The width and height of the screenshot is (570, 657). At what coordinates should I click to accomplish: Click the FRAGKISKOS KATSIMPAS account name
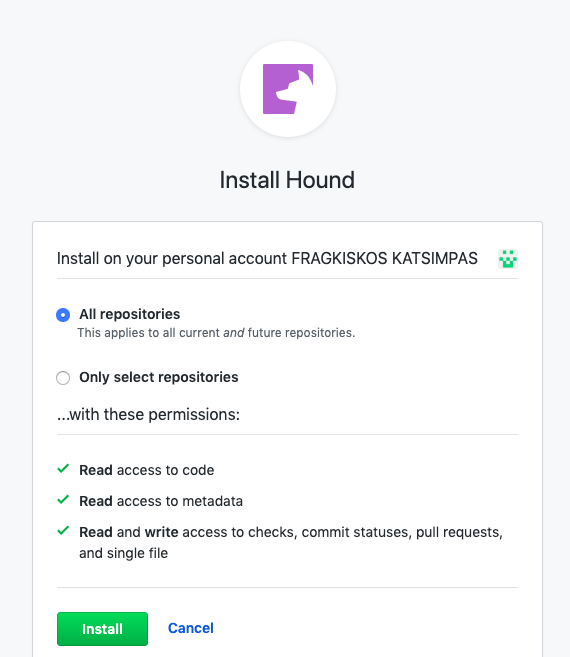point(384,259)
